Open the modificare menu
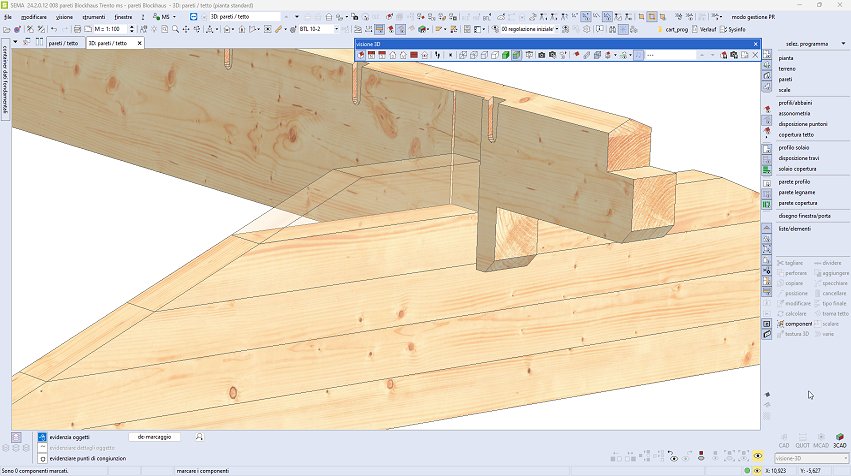The image size is (851, 476). 33,17
